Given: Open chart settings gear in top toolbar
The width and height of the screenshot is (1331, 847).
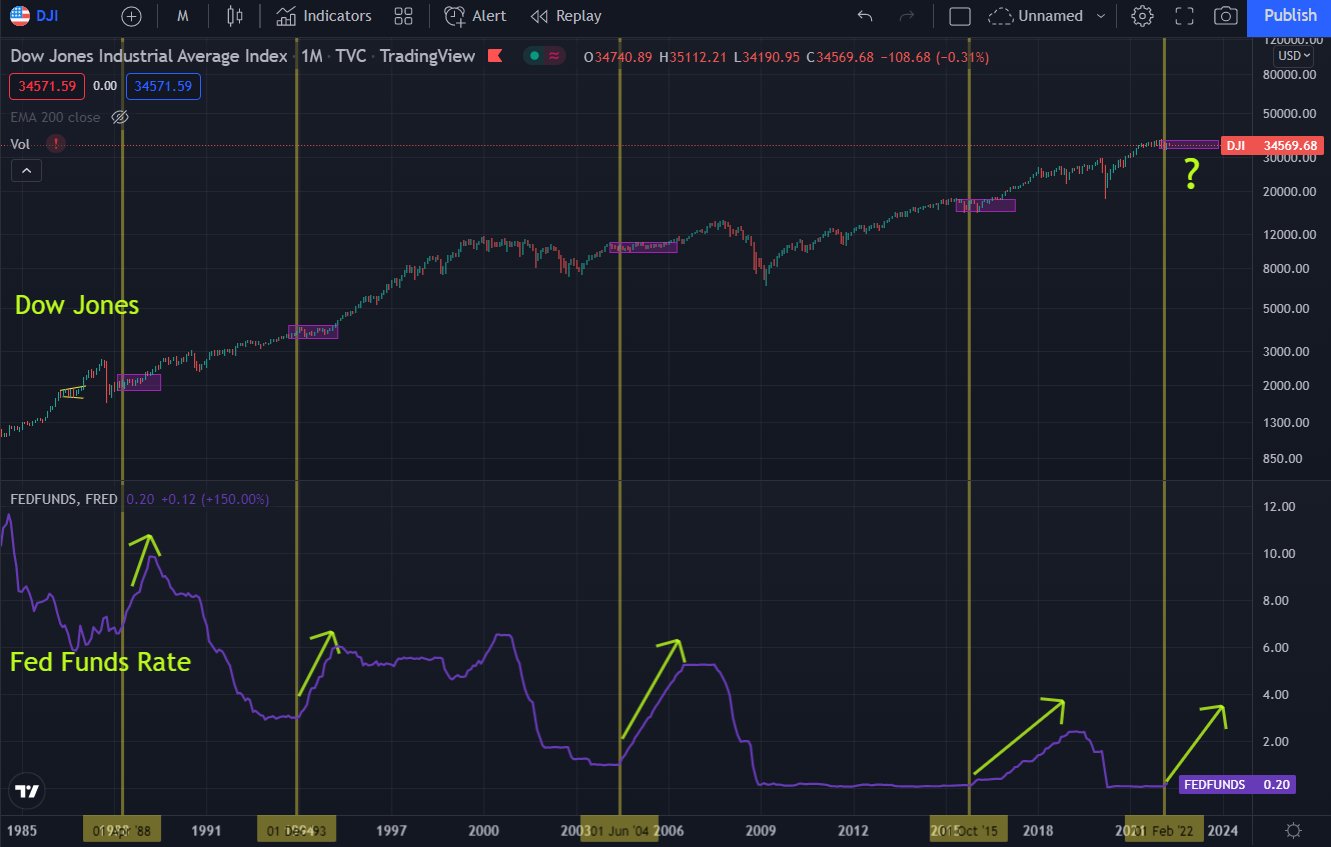Looking at the screenshot, I should pyautogui.click(x=1142, y=16).
